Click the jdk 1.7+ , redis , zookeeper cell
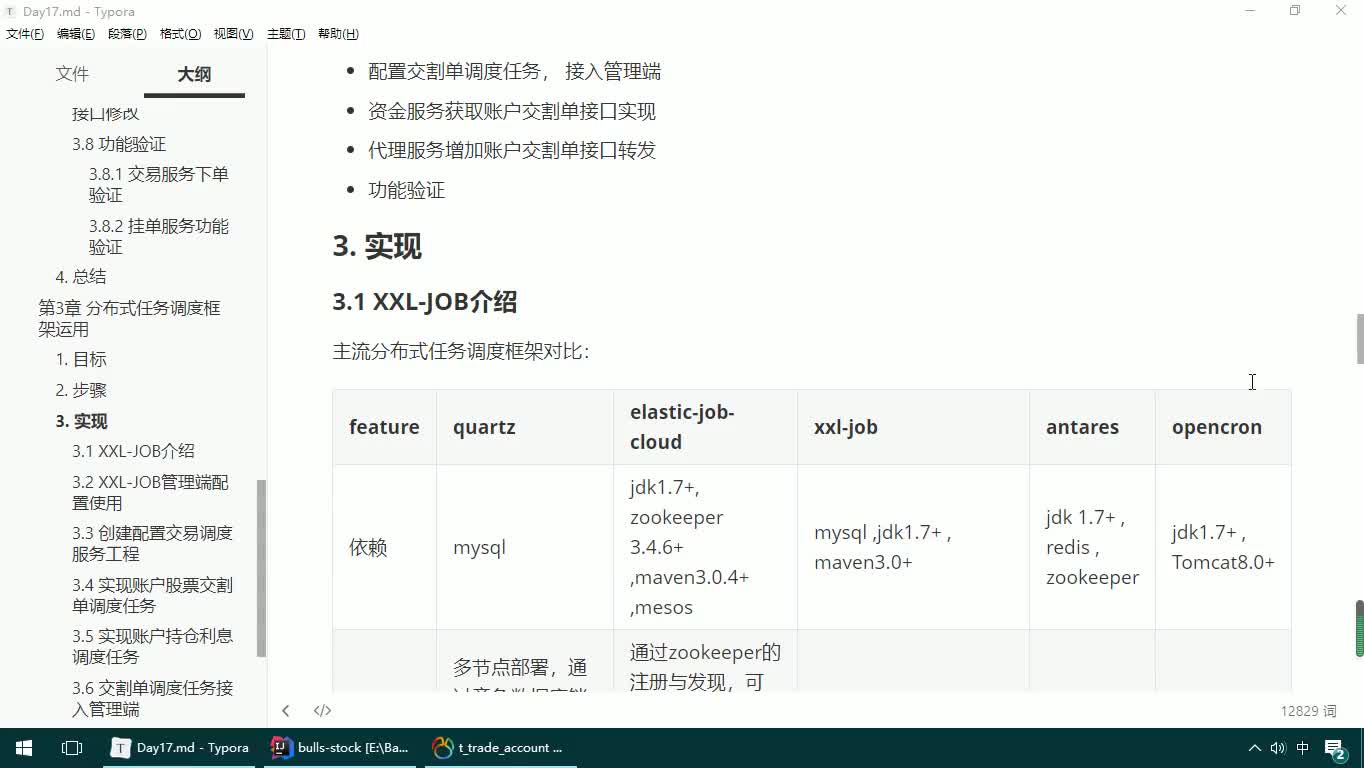The height and width of the screenshot is (768, 1364). [1092, 547]
